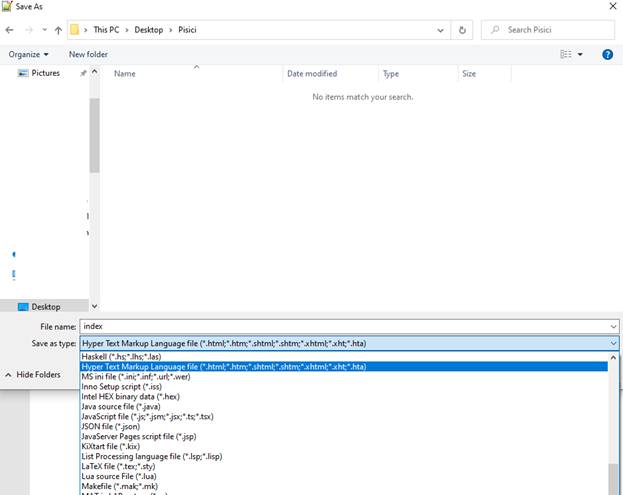623x495 pixels.
Task: Select Java source file (*.java) option
Action: (120, 406)
